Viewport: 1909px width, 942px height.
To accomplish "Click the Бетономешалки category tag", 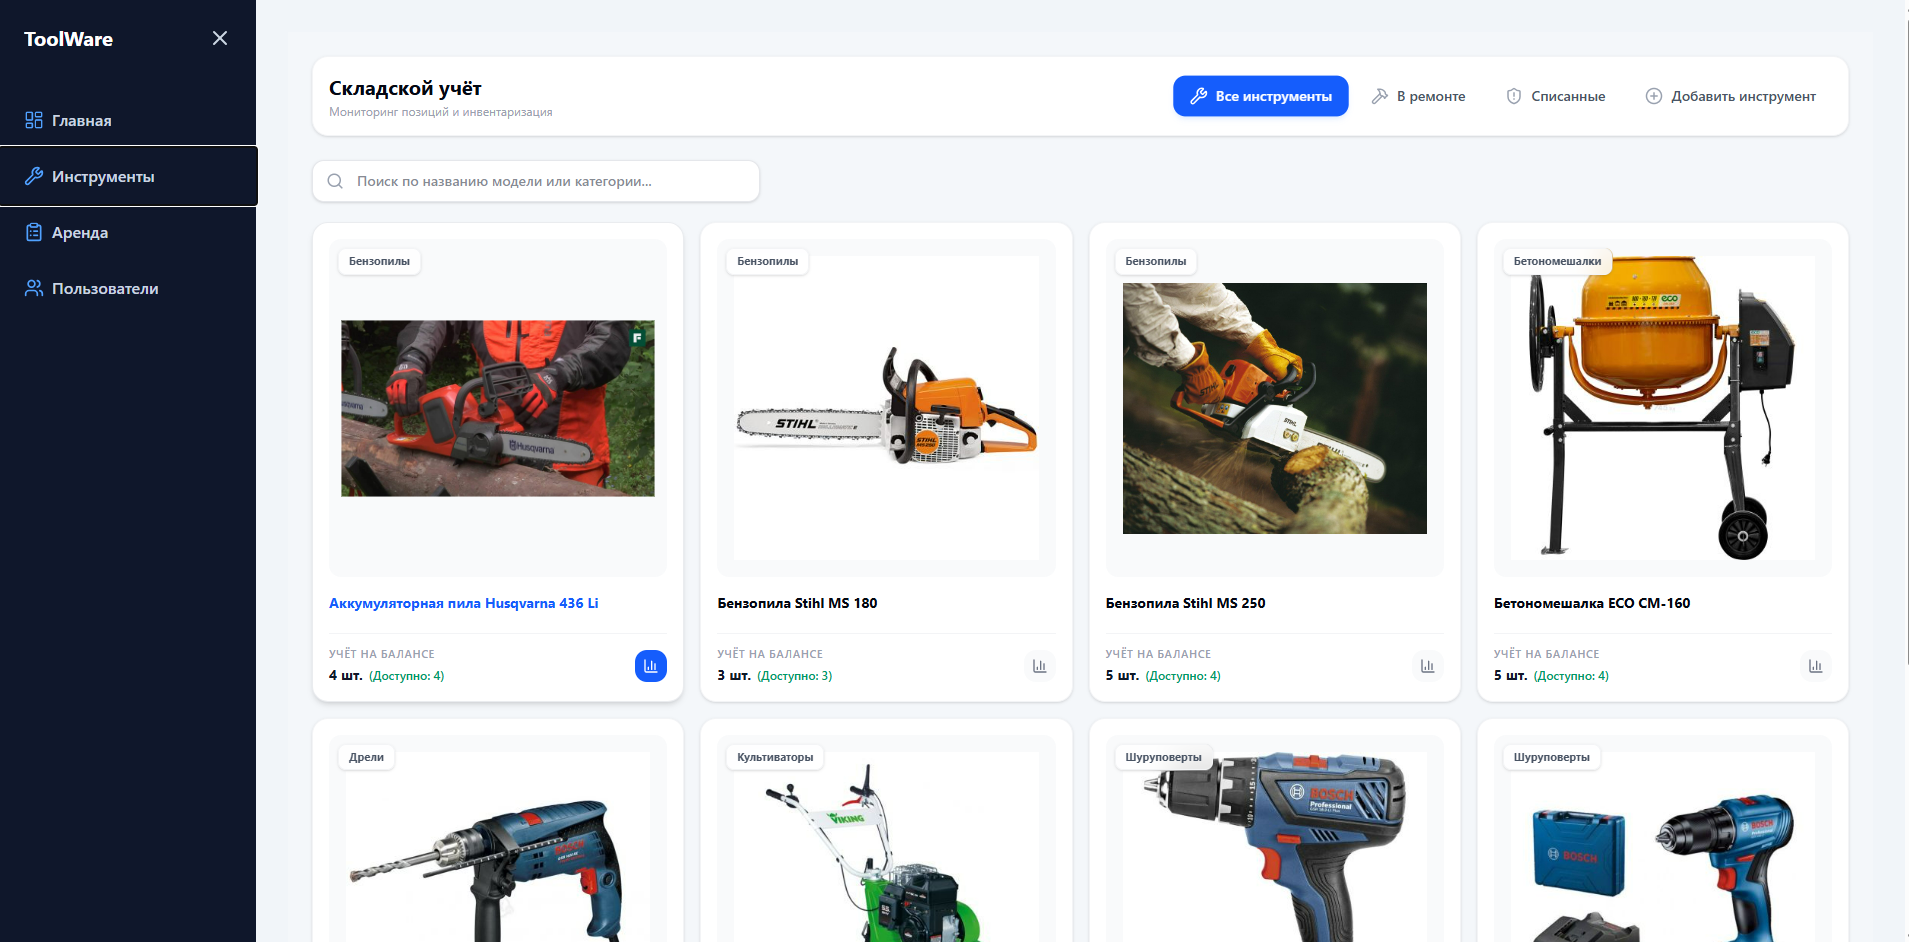I will click(1557, 261).
